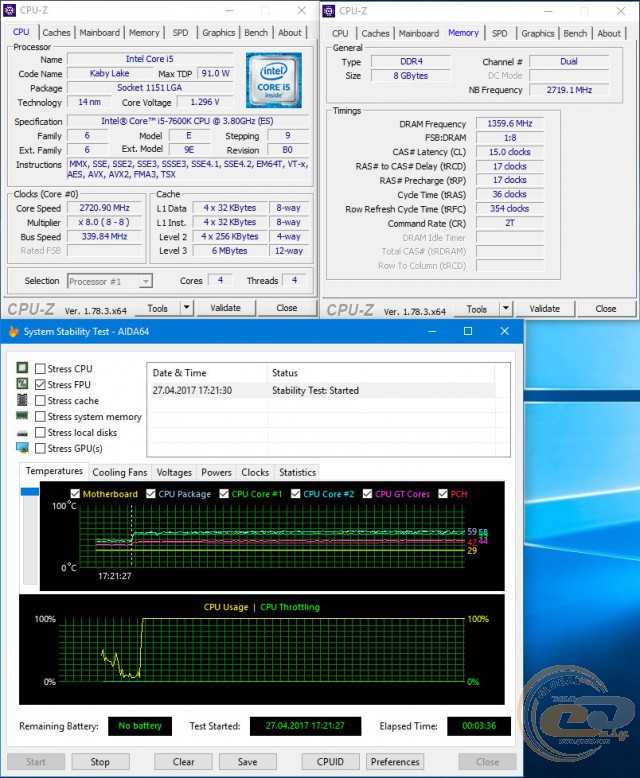Toggle the PCH graph checkbox
The width and height of the screenshot is (640, 778).
443,494
